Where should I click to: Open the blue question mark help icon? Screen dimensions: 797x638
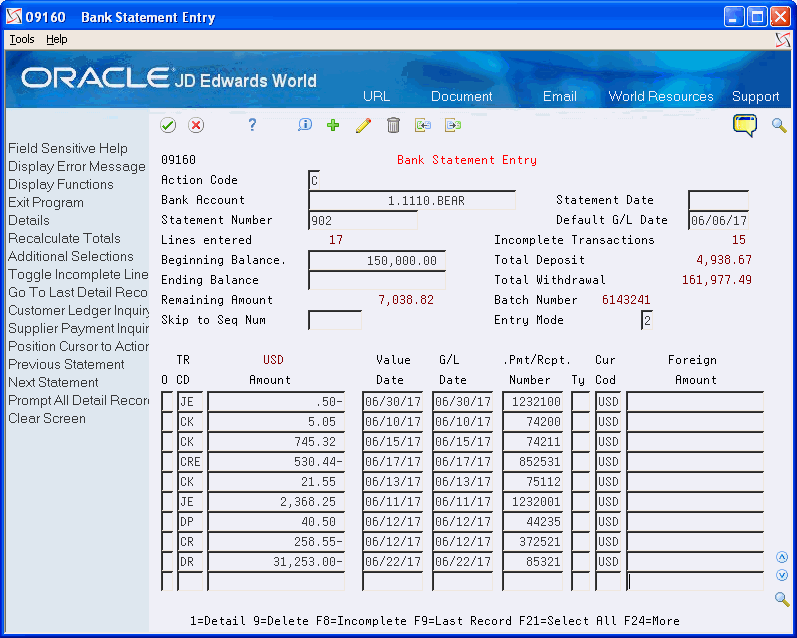point(252,125)
